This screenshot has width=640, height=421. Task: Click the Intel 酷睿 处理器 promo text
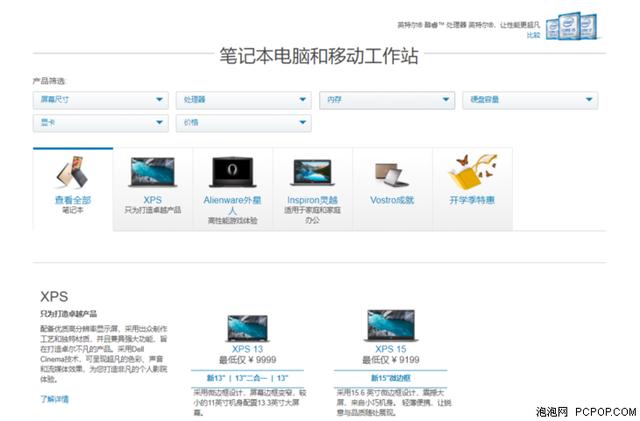click(x=469, y=25)
